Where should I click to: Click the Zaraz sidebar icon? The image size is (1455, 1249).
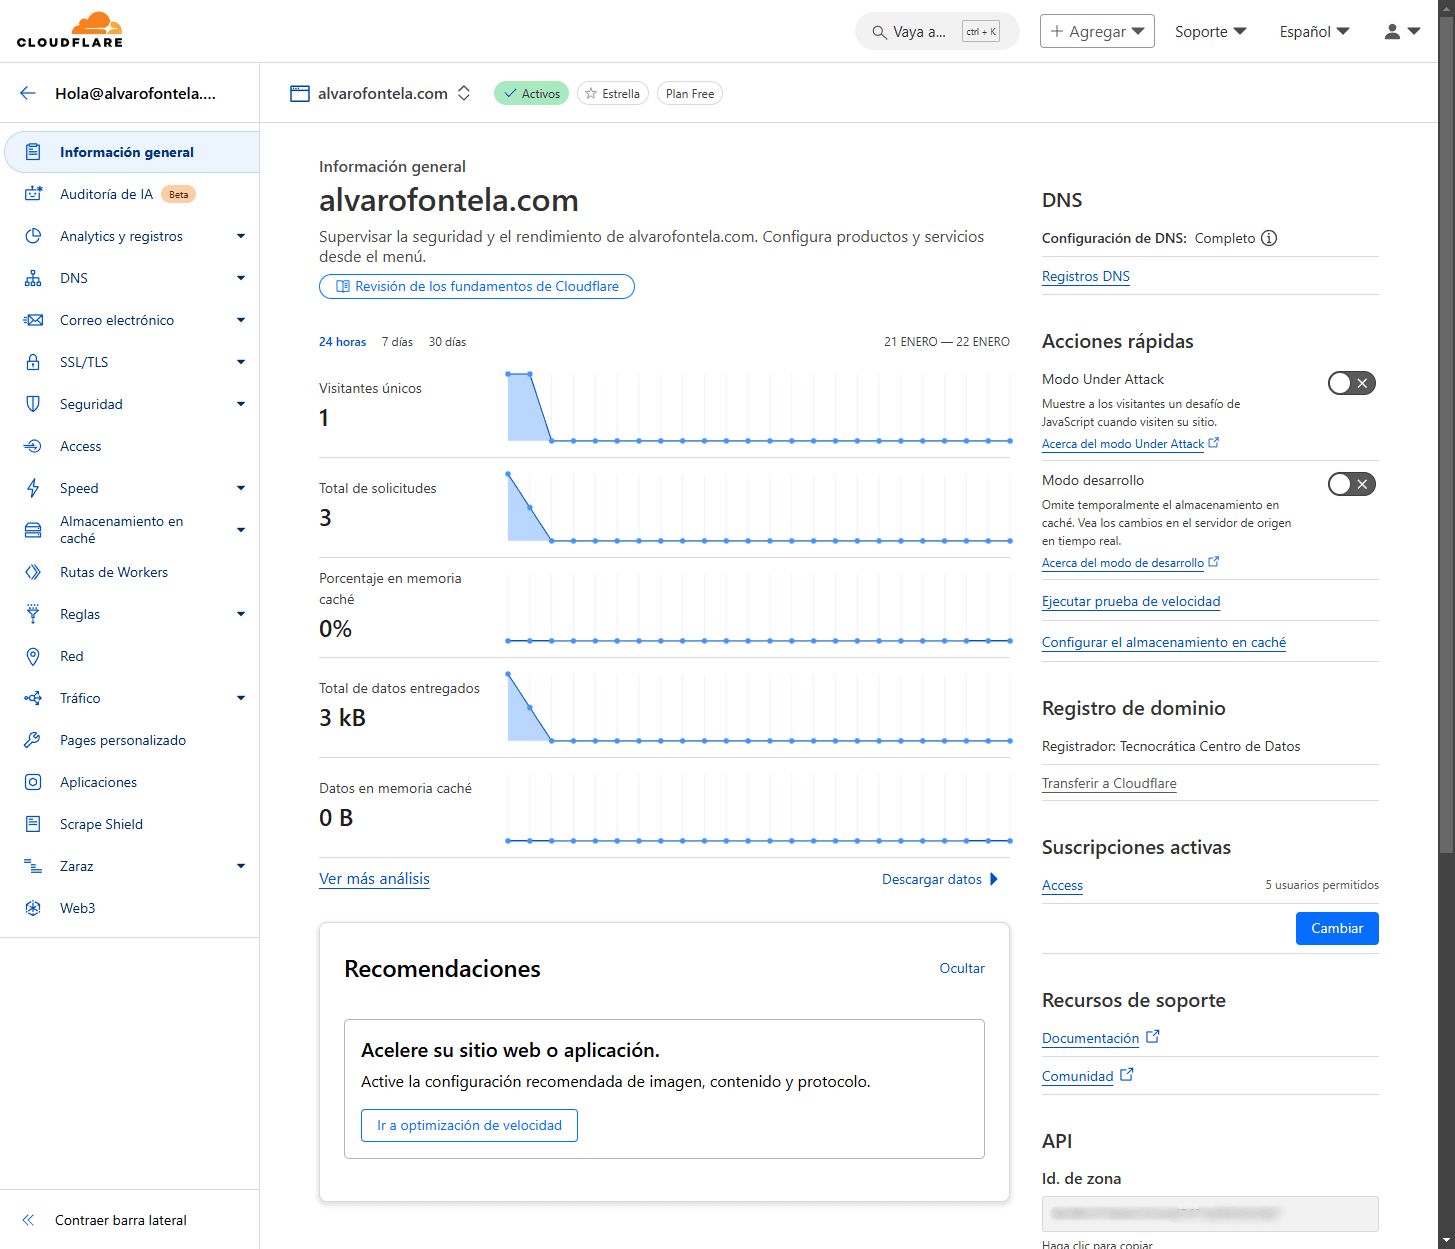33,866
